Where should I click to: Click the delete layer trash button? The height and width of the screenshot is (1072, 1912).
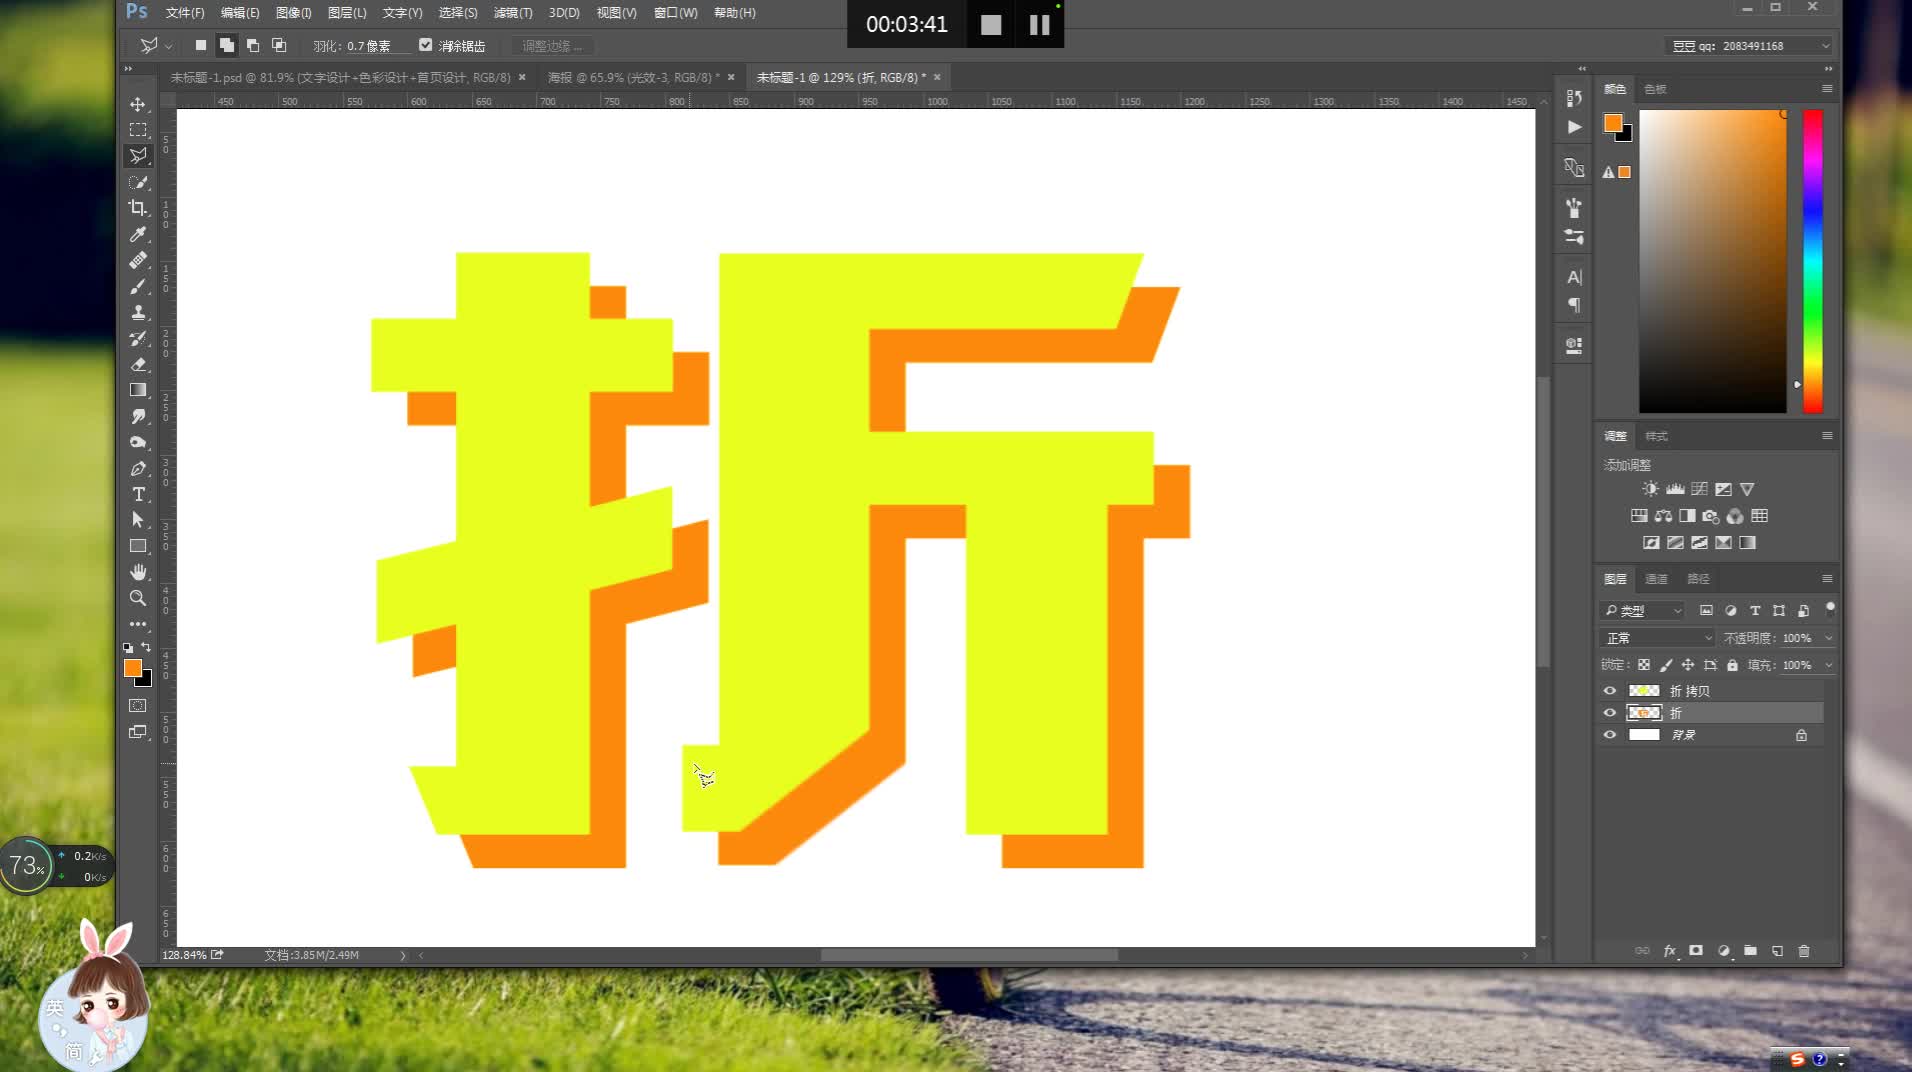pos(1805,951)
